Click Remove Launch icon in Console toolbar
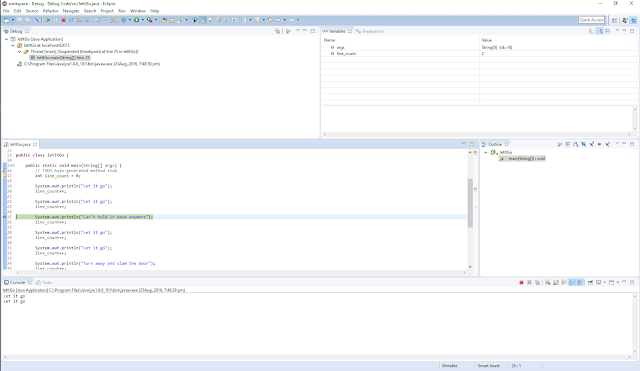 tap(529, 282)
